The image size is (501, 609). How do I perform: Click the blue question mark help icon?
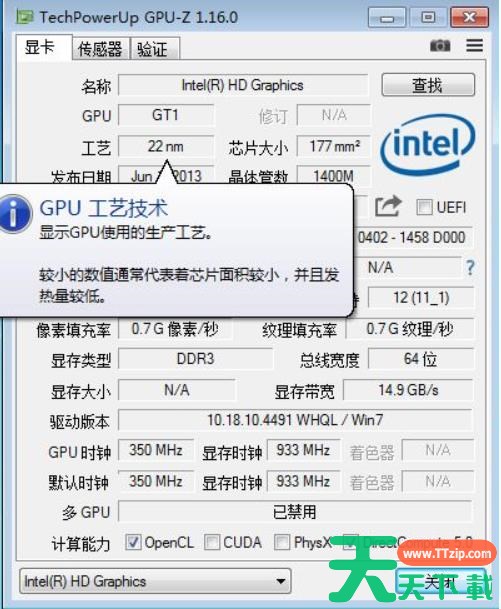pyautogui.click(x=470, y=268)
